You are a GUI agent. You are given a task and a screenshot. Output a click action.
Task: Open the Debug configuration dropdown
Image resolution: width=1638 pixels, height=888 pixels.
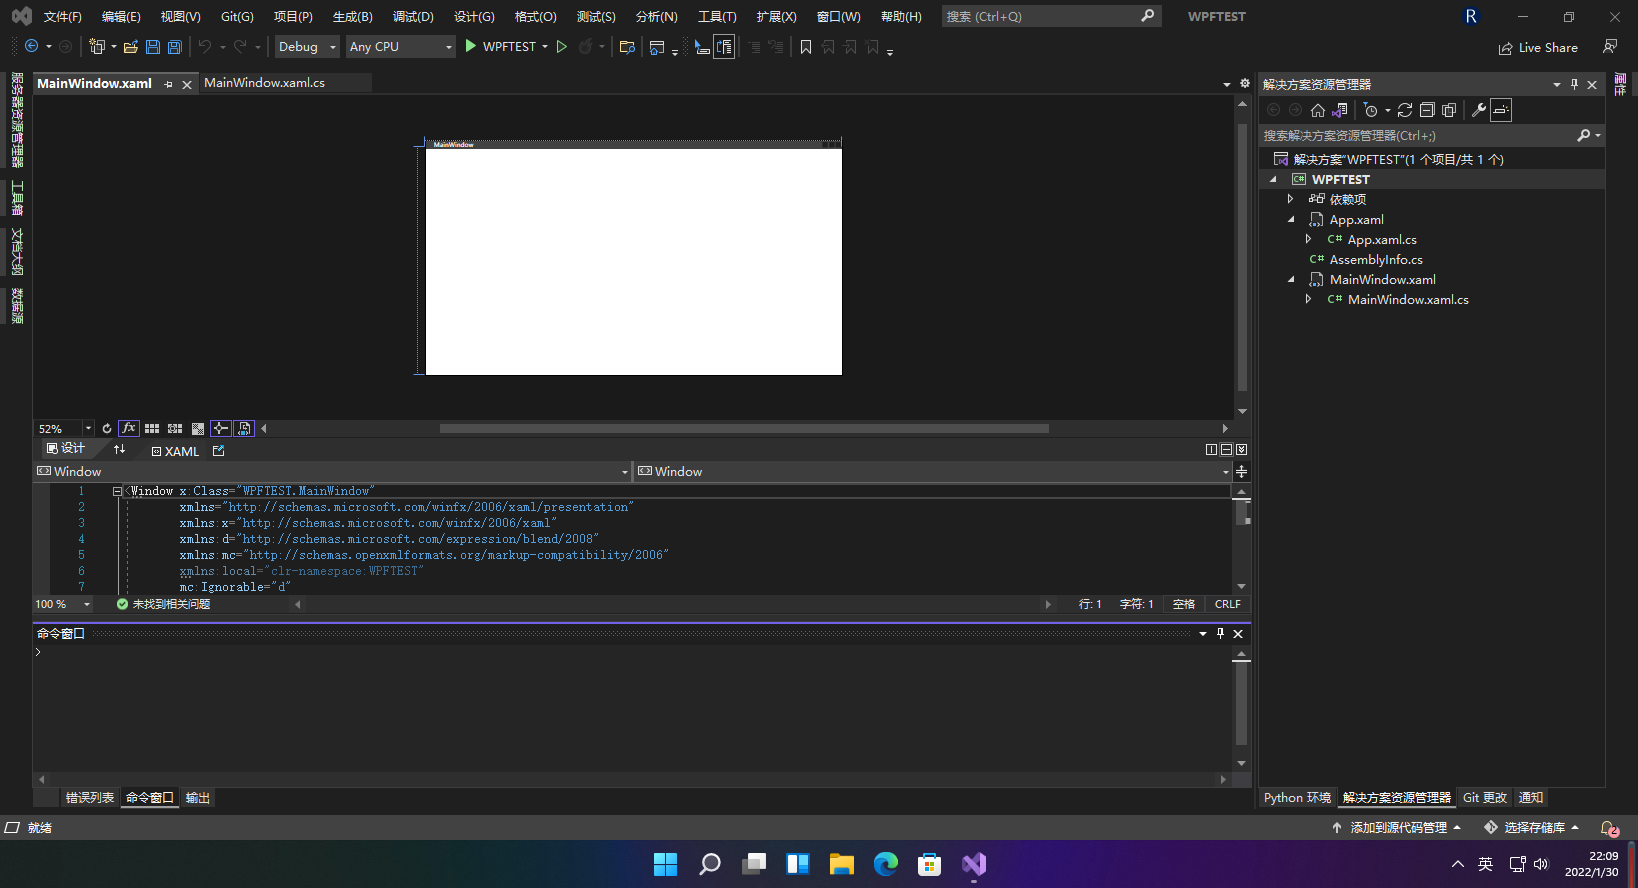(x=307, y=47)
